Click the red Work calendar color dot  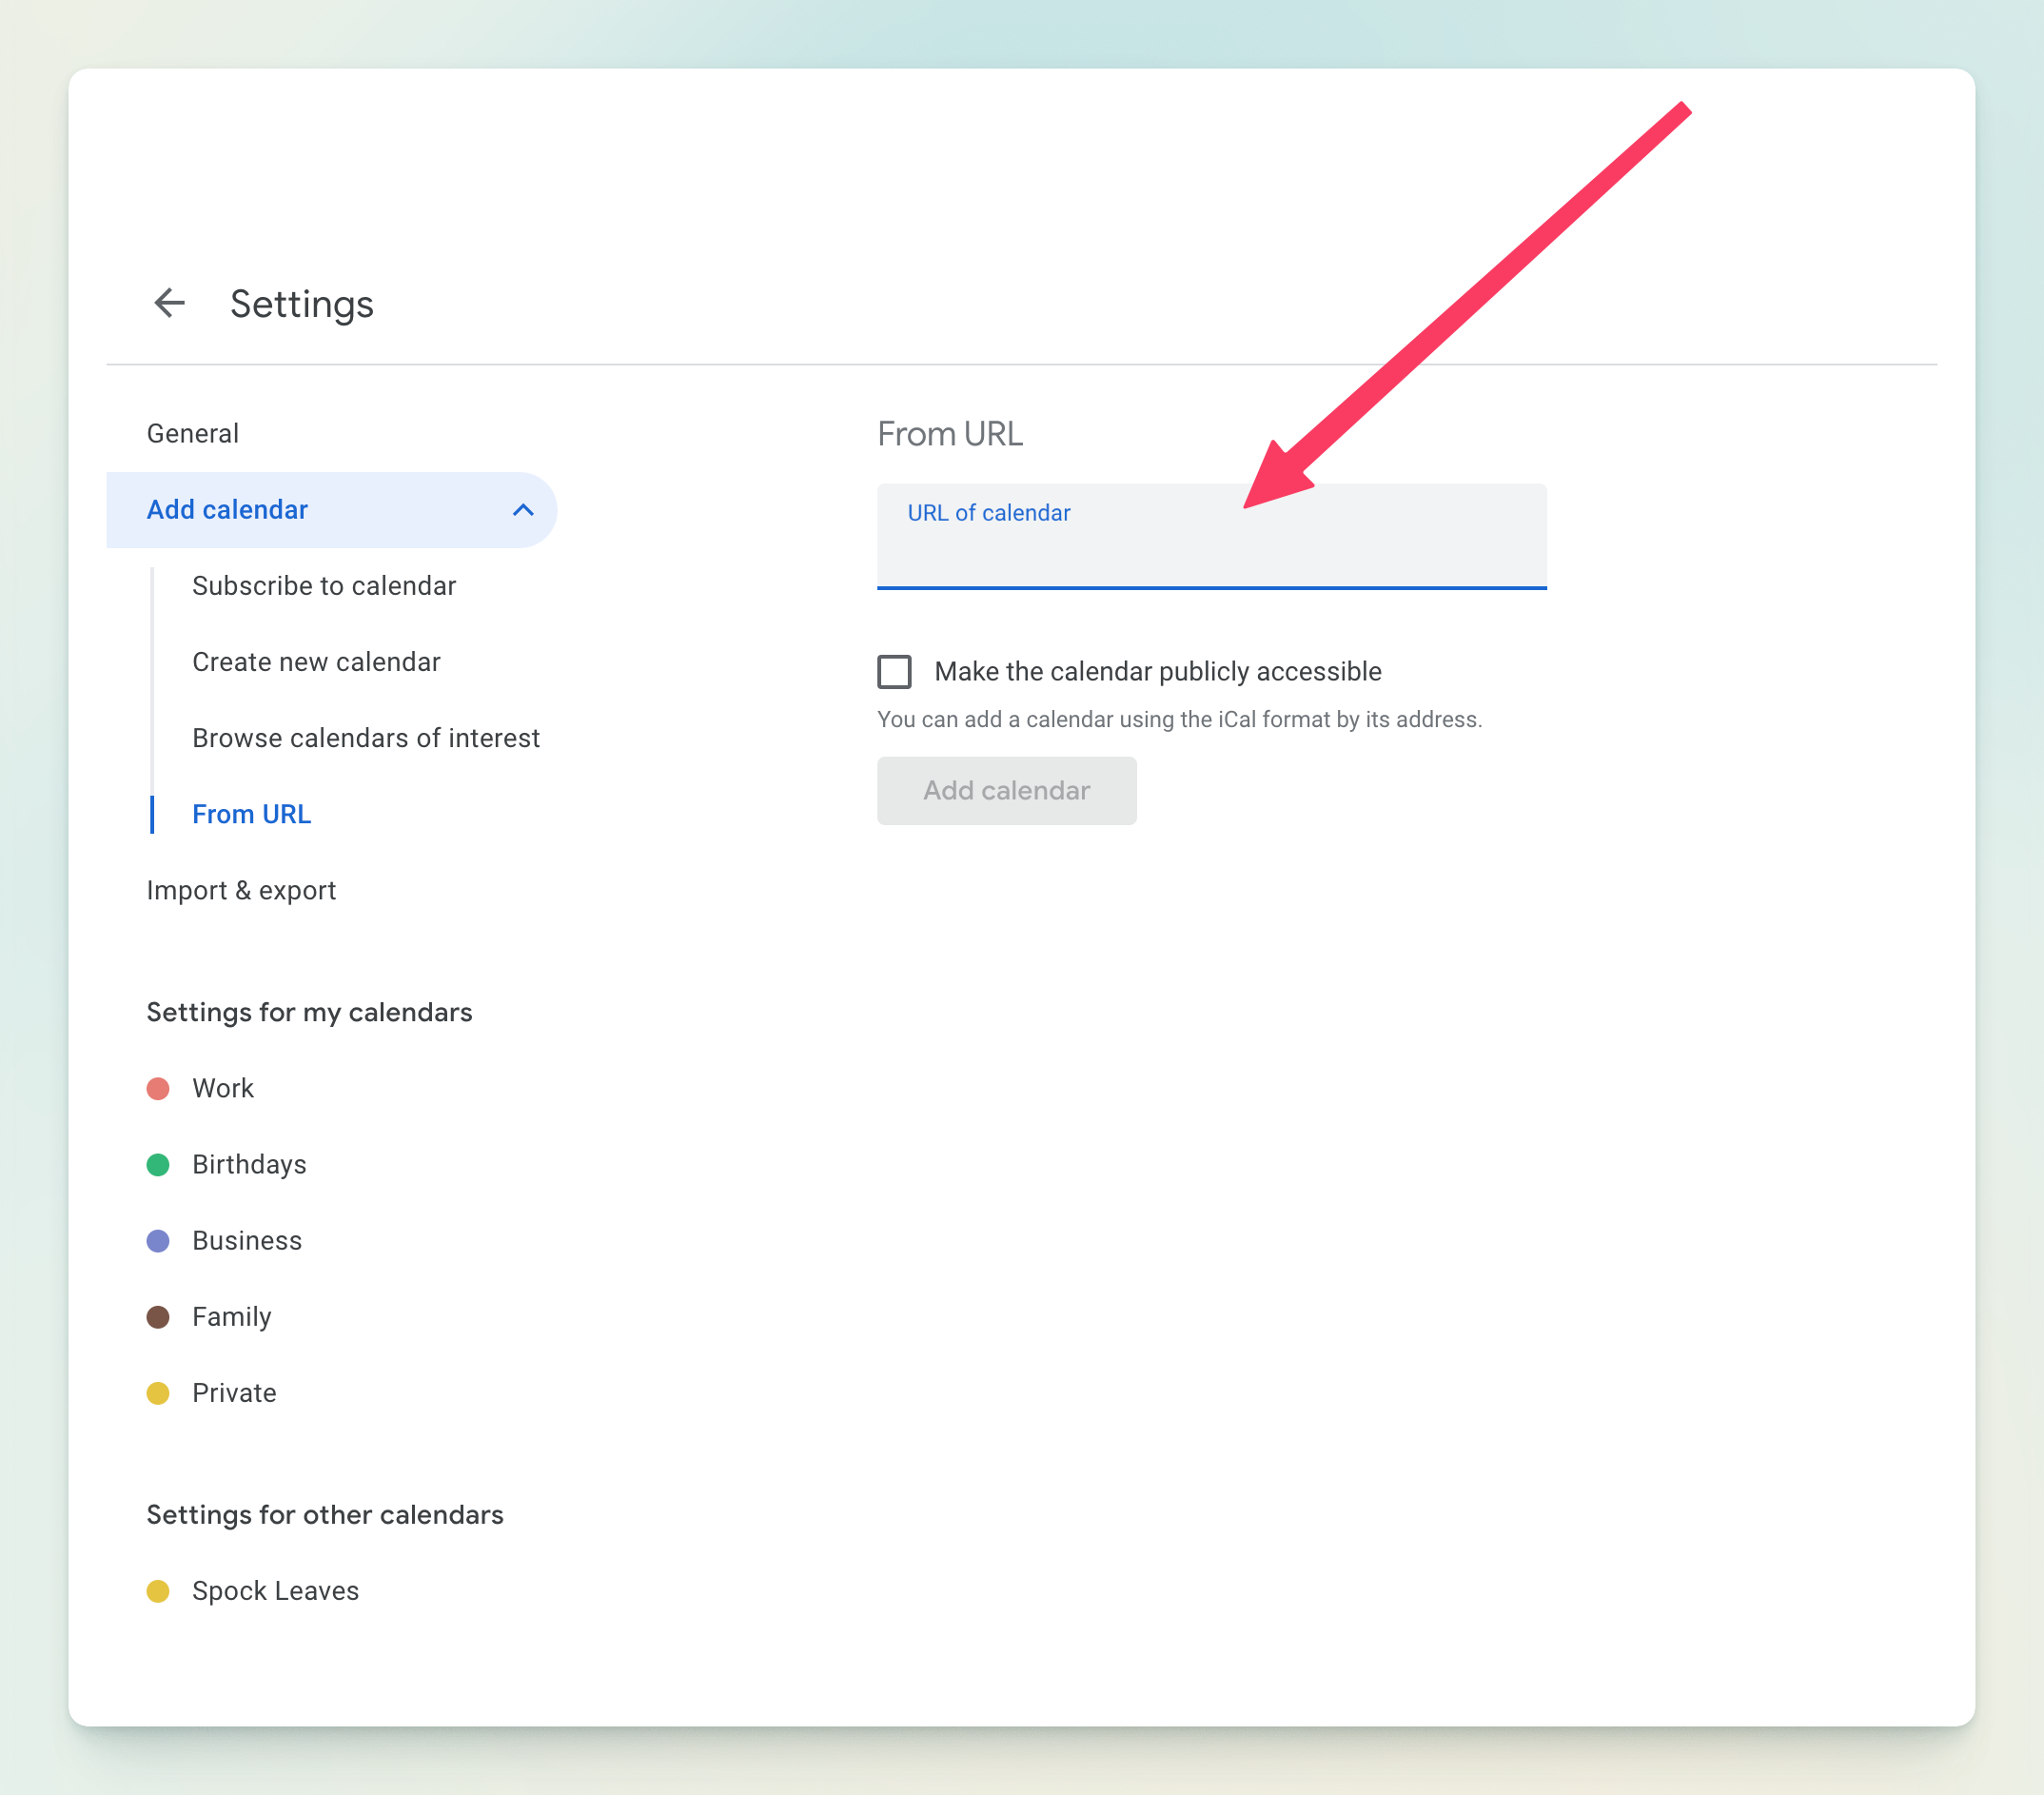(158, 1088)
